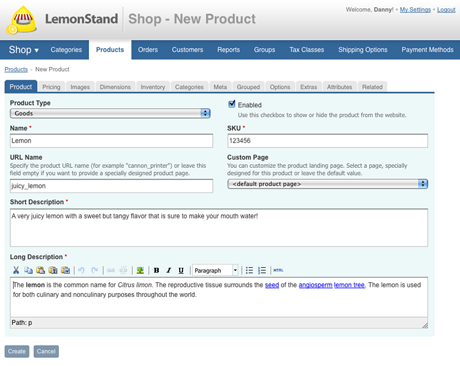Click the Unlink icon in editor toolbar

coord(123,270)
